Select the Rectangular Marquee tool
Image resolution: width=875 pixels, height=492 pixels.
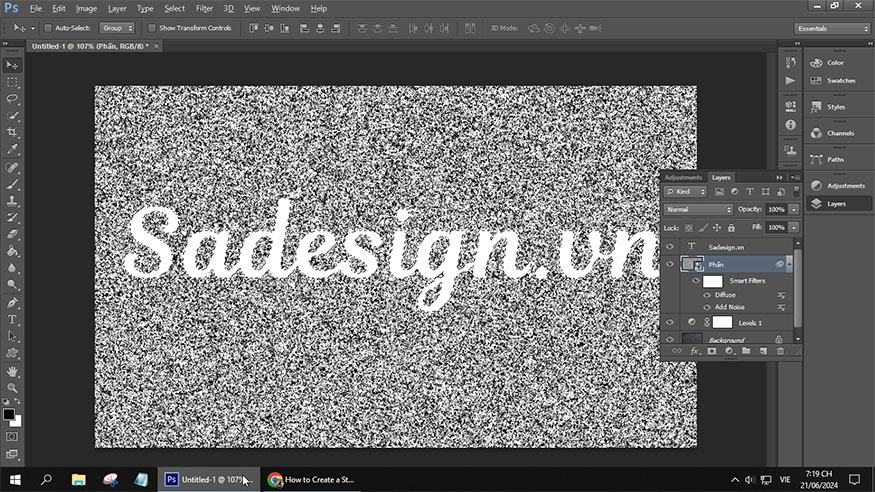[12, 82]
